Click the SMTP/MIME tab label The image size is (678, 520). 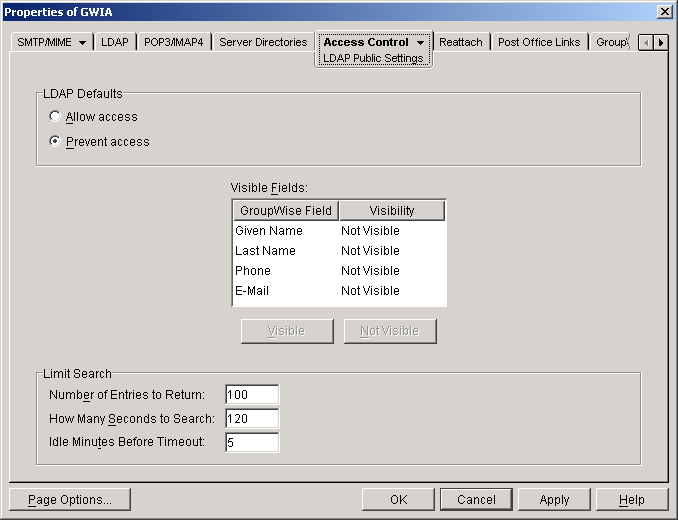45,42
